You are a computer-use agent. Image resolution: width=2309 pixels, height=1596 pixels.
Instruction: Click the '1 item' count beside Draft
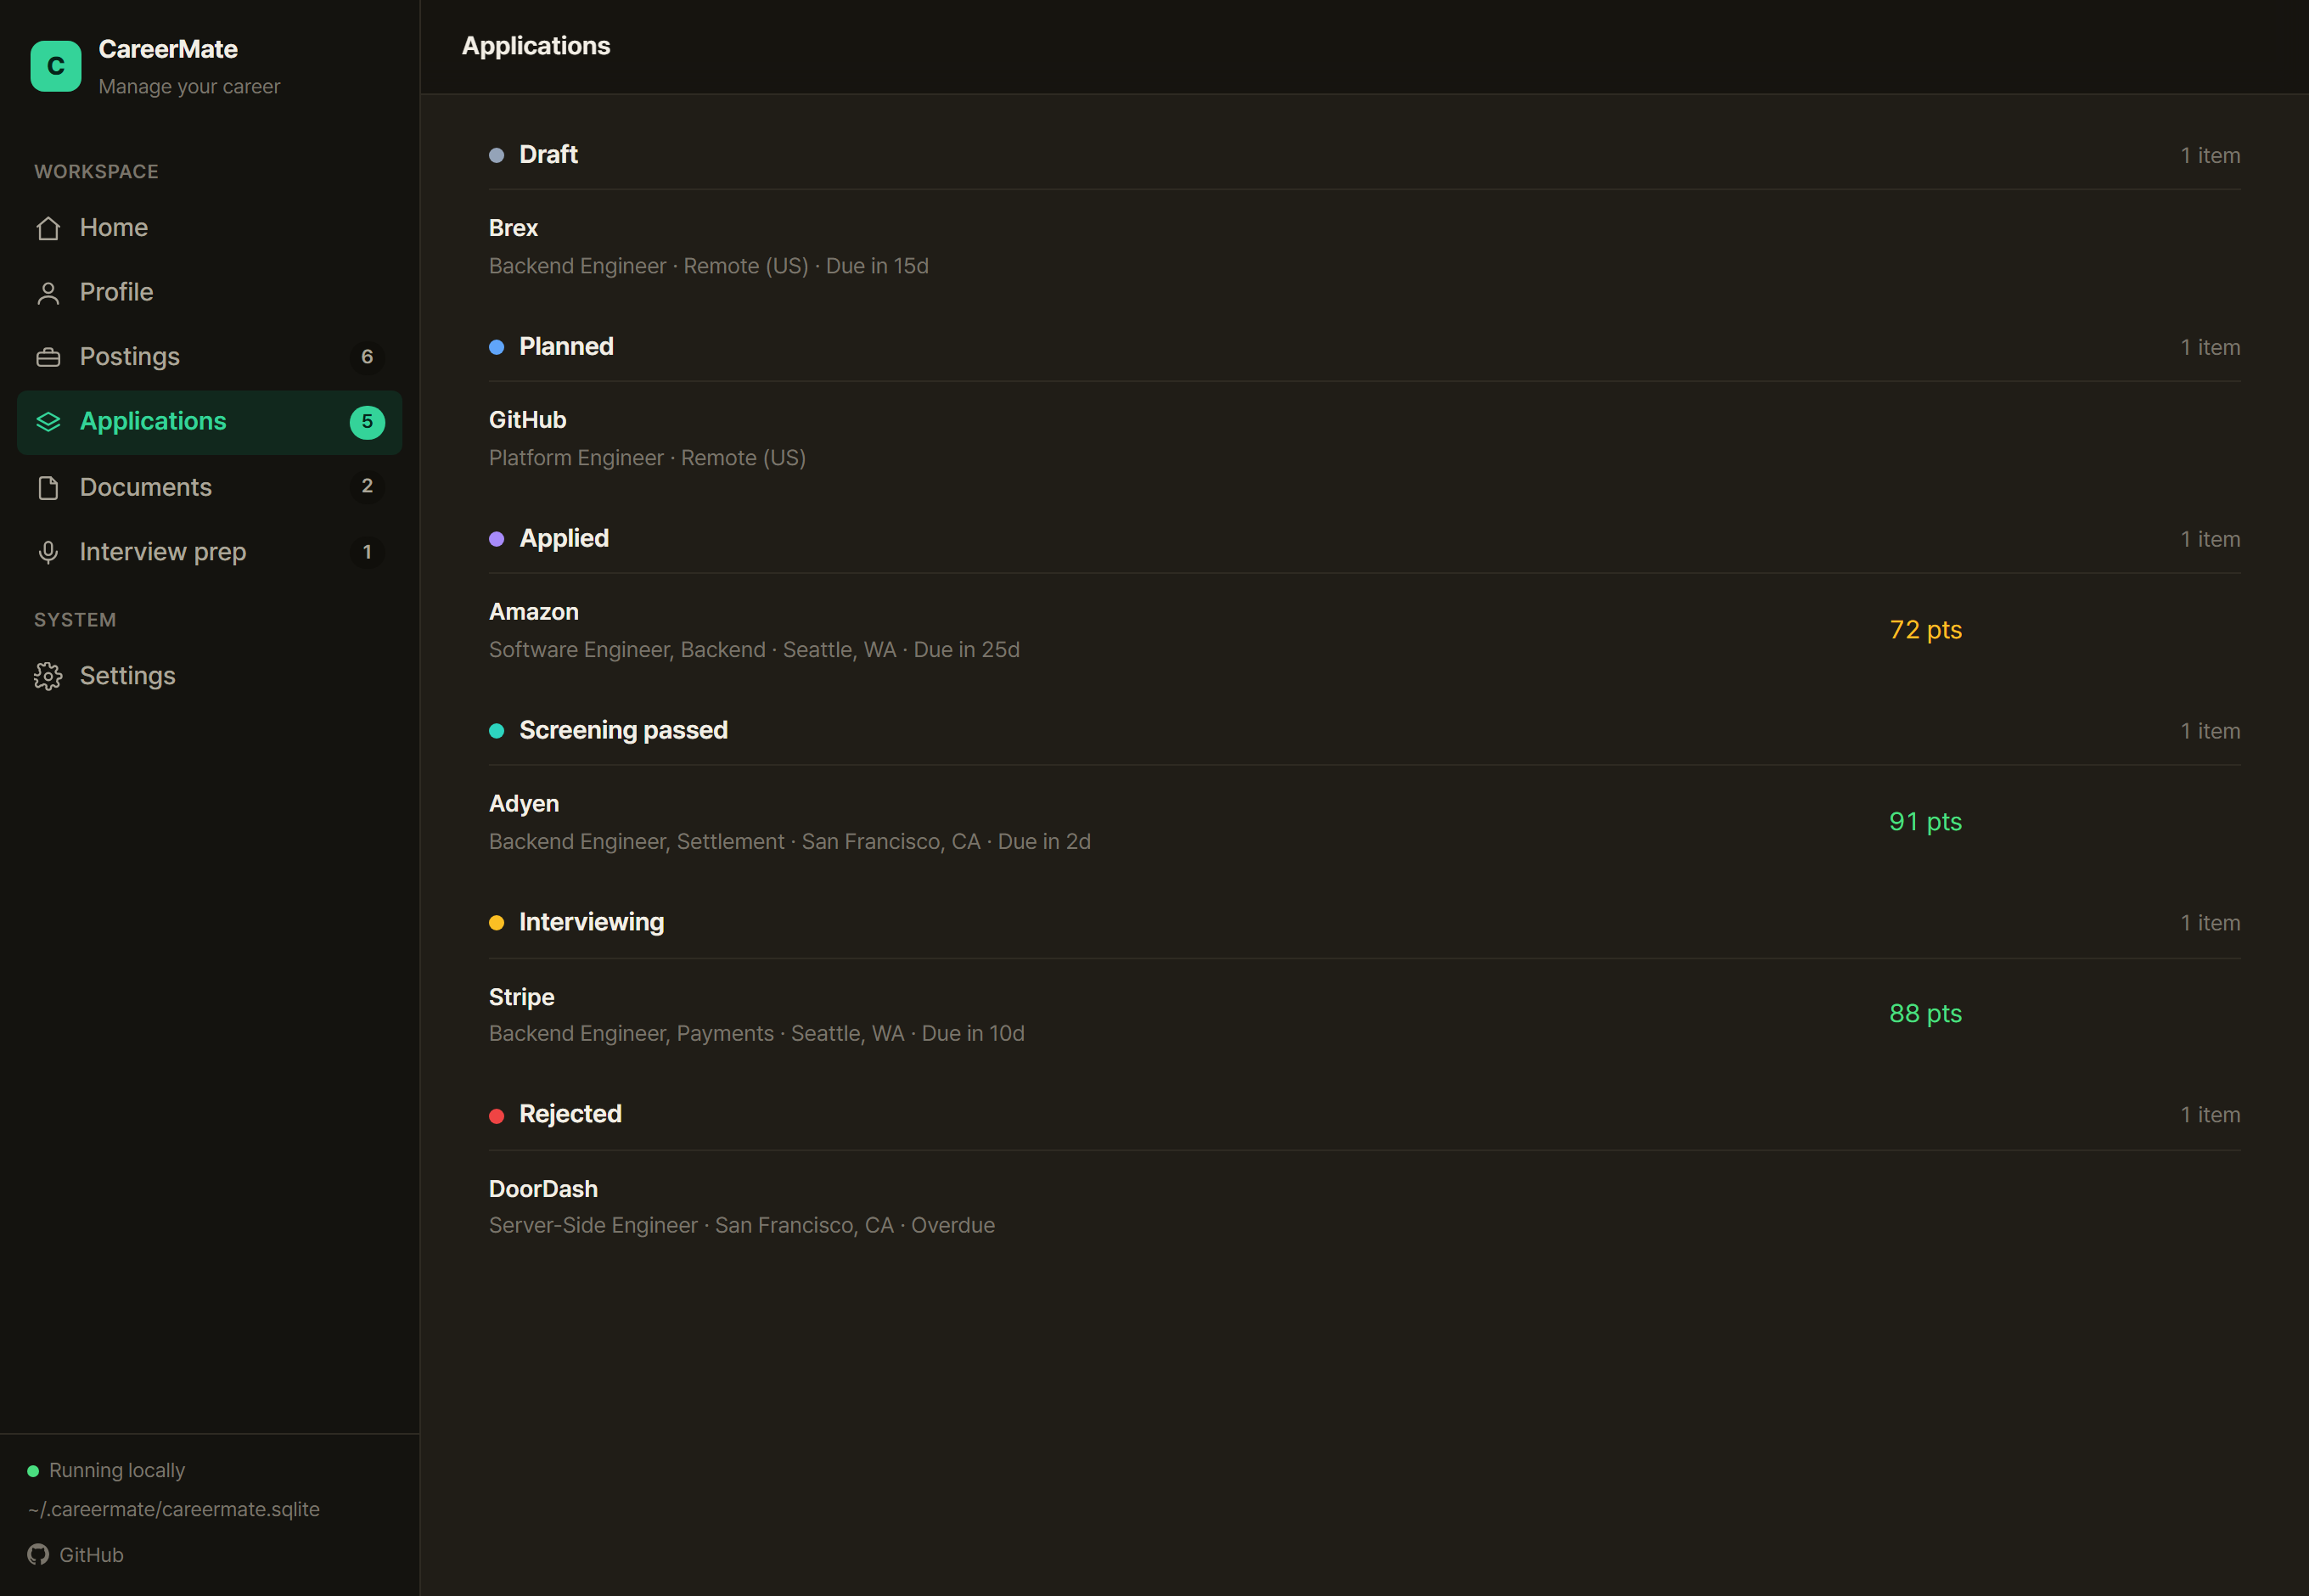(2210, 156)
